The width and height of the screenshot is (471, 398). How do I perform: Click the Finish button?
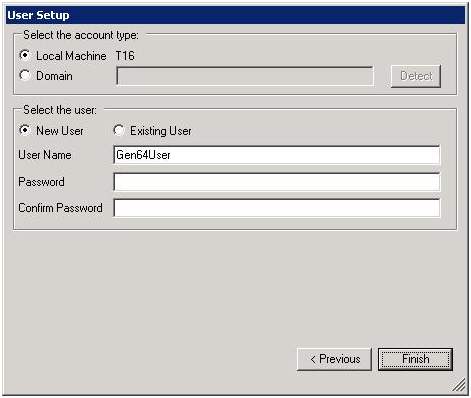coord(415,359)
